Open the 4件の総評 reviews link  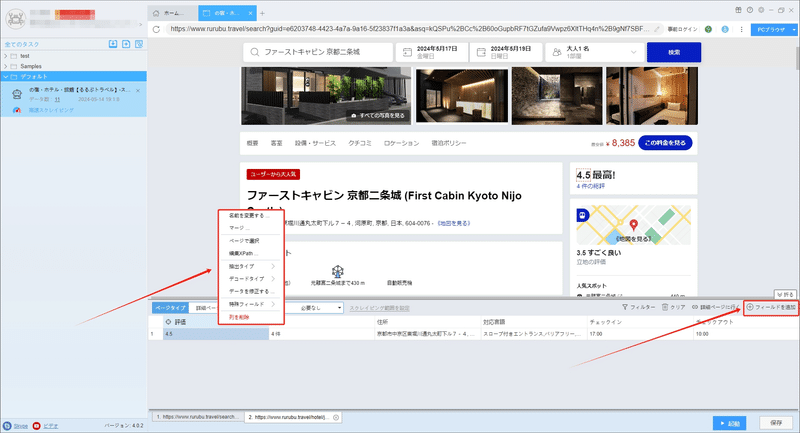pos(590,186)
